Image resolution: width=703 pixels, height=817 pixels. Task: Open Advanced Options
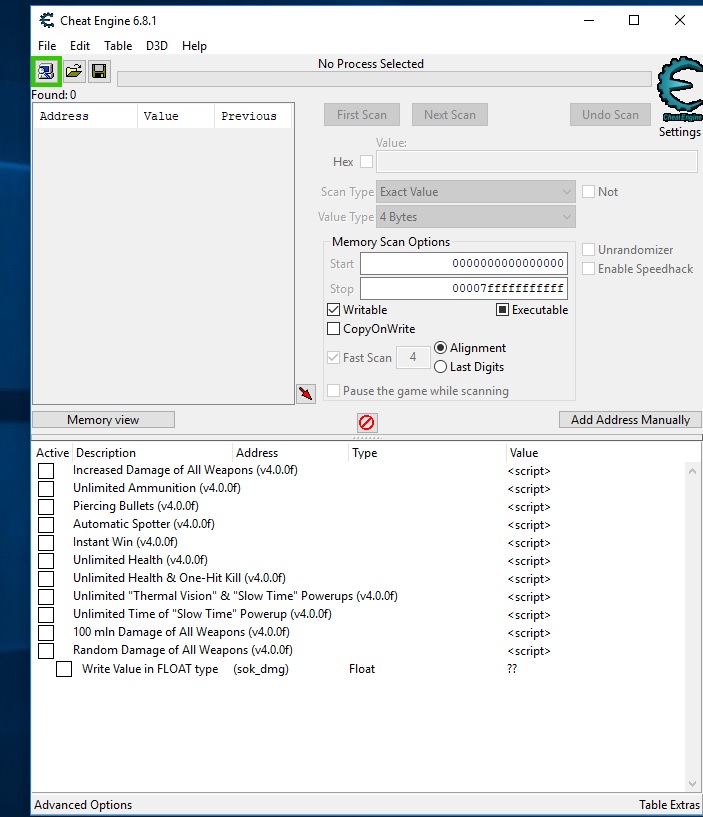[x=83, y=805]
